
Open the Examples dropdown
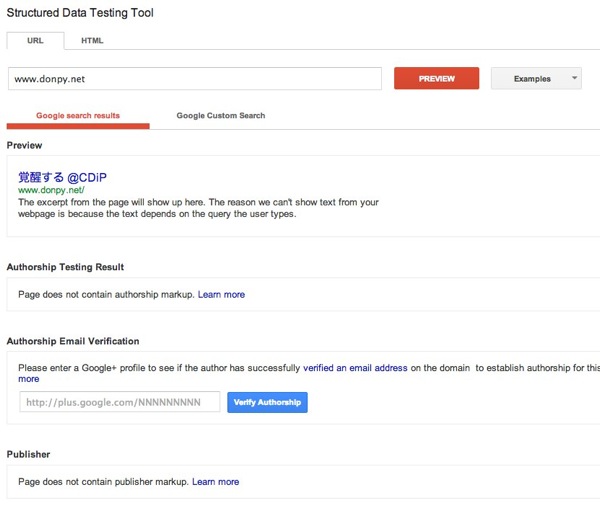pos(536,78)
